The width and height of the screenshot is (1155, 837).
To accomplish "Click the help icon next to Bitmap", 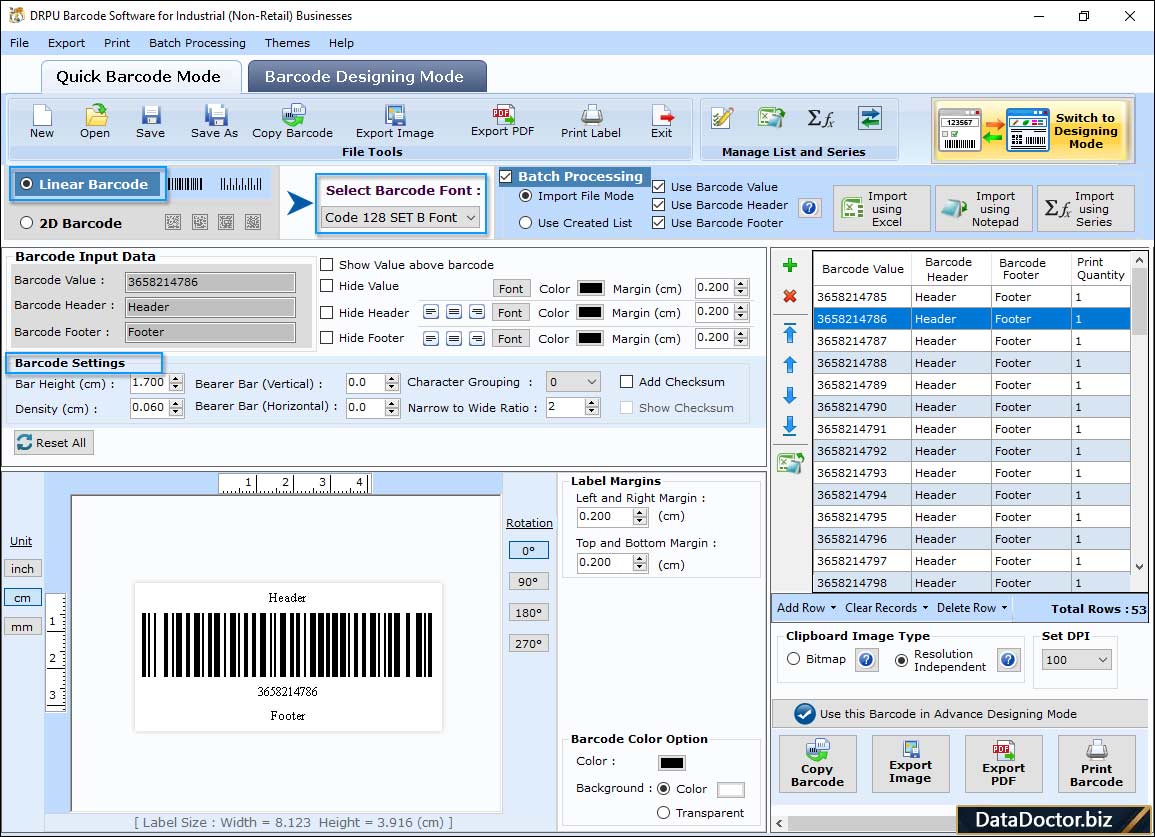I will pyautogui.click(x=866, y=659).
